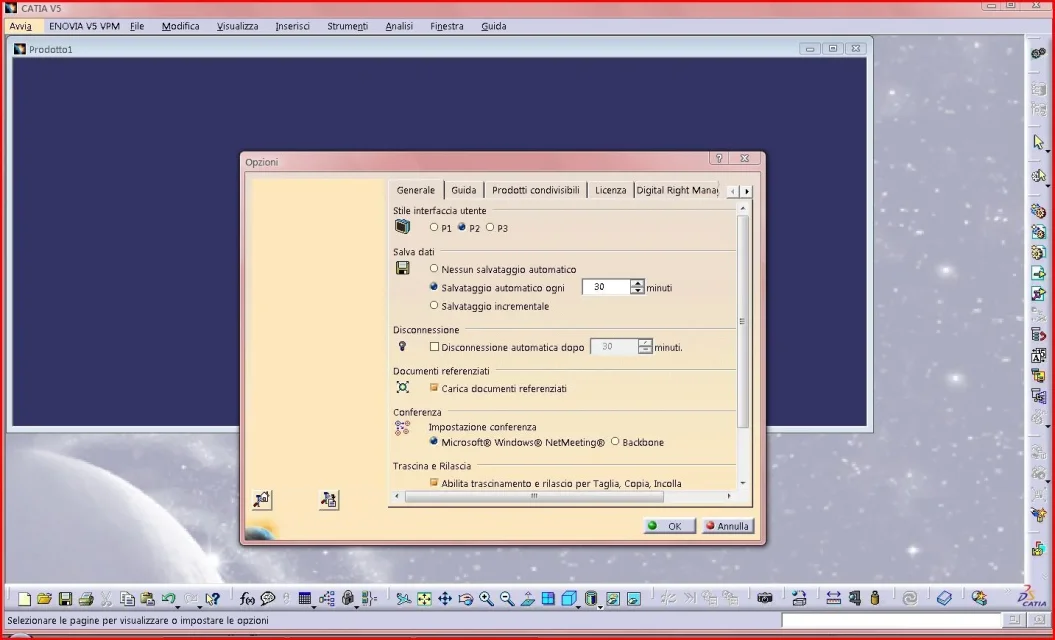Choose Nessun salvataggio automatico
This screenshot has height=640, width=1055.
pyautogui.click(x=434, y=269)
